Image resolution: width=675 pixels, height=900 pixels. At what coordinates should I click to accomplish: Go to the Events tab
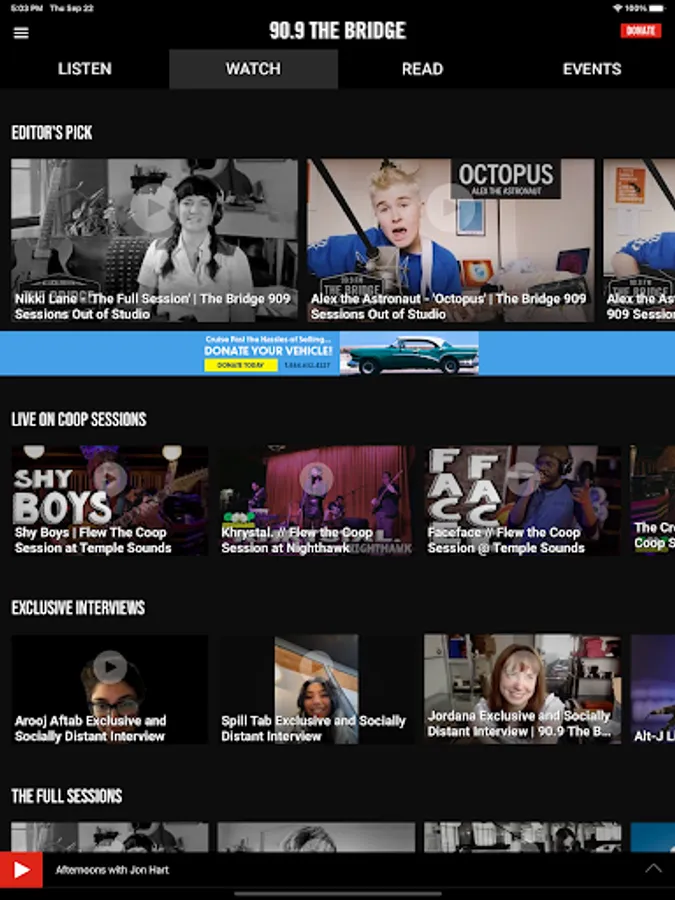[x=591, y=69]
